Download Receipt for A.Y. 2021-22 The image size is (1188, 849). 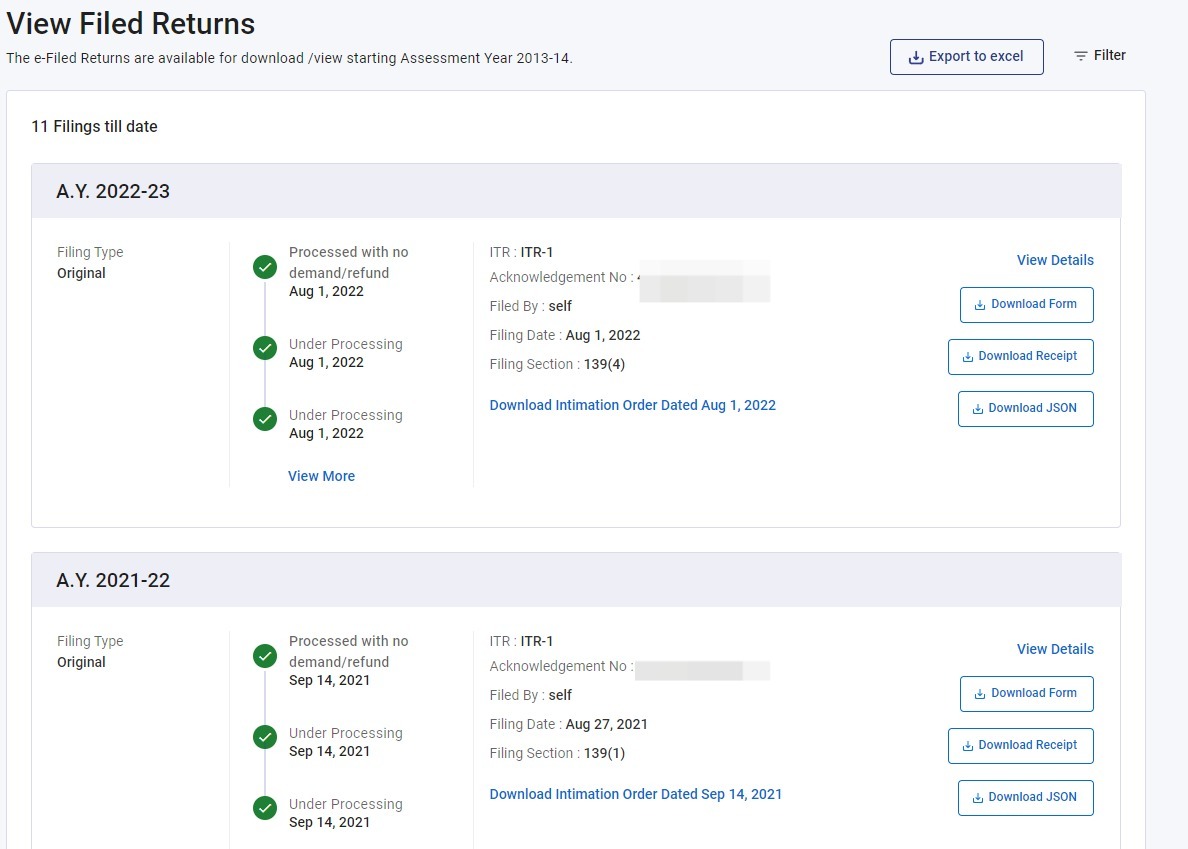[x=1020, y=746]
